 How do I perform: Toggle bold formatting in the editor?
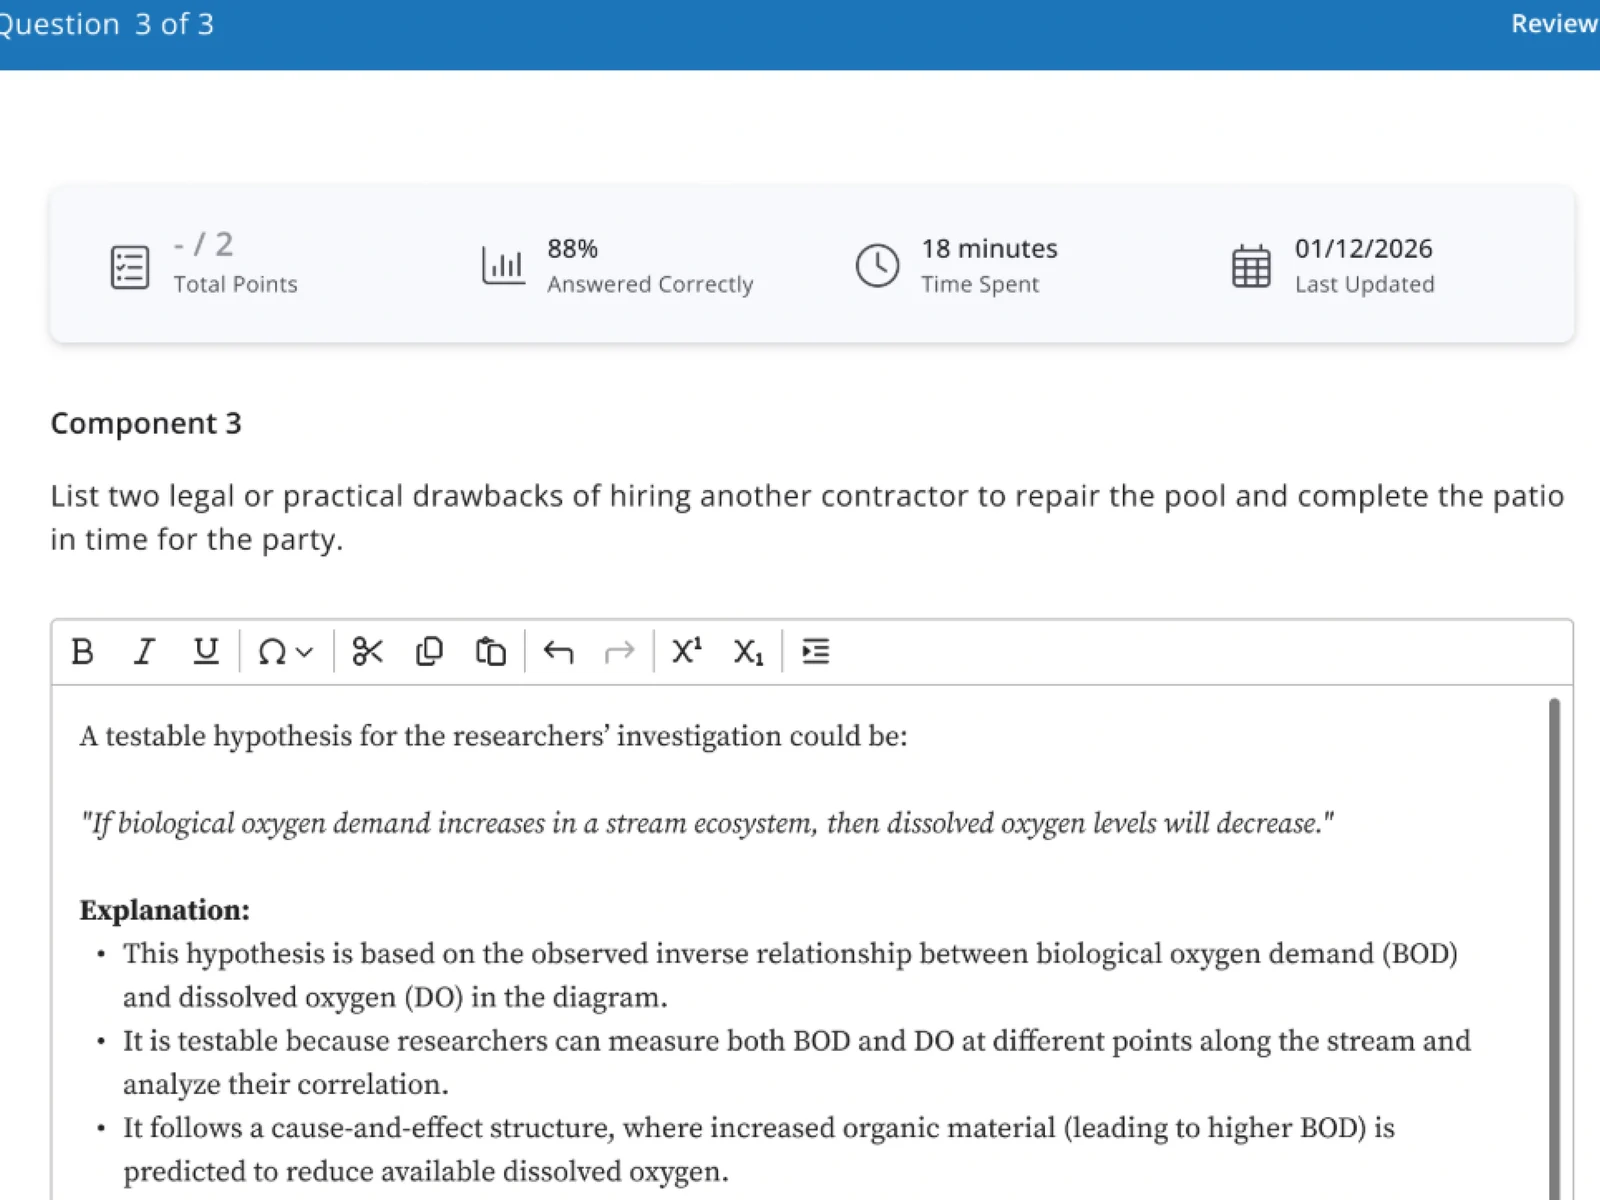point(83,652)
